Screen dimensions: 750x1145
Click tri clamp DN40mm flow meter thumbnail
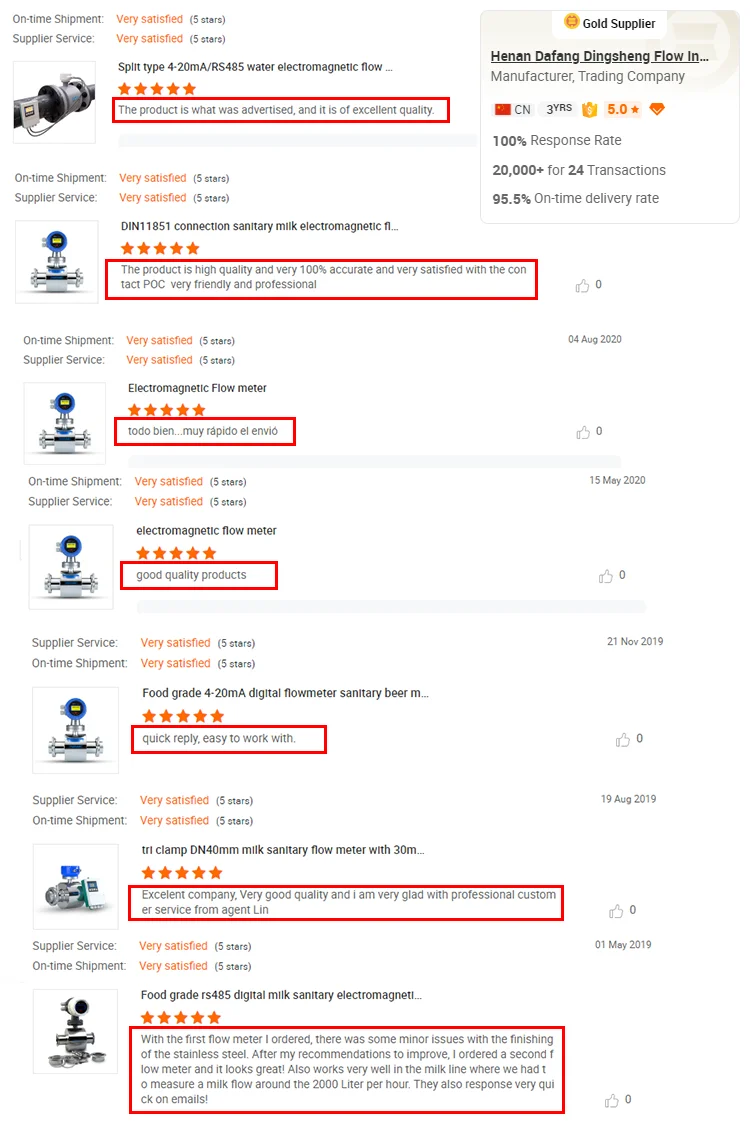click(x=76, y=886)
